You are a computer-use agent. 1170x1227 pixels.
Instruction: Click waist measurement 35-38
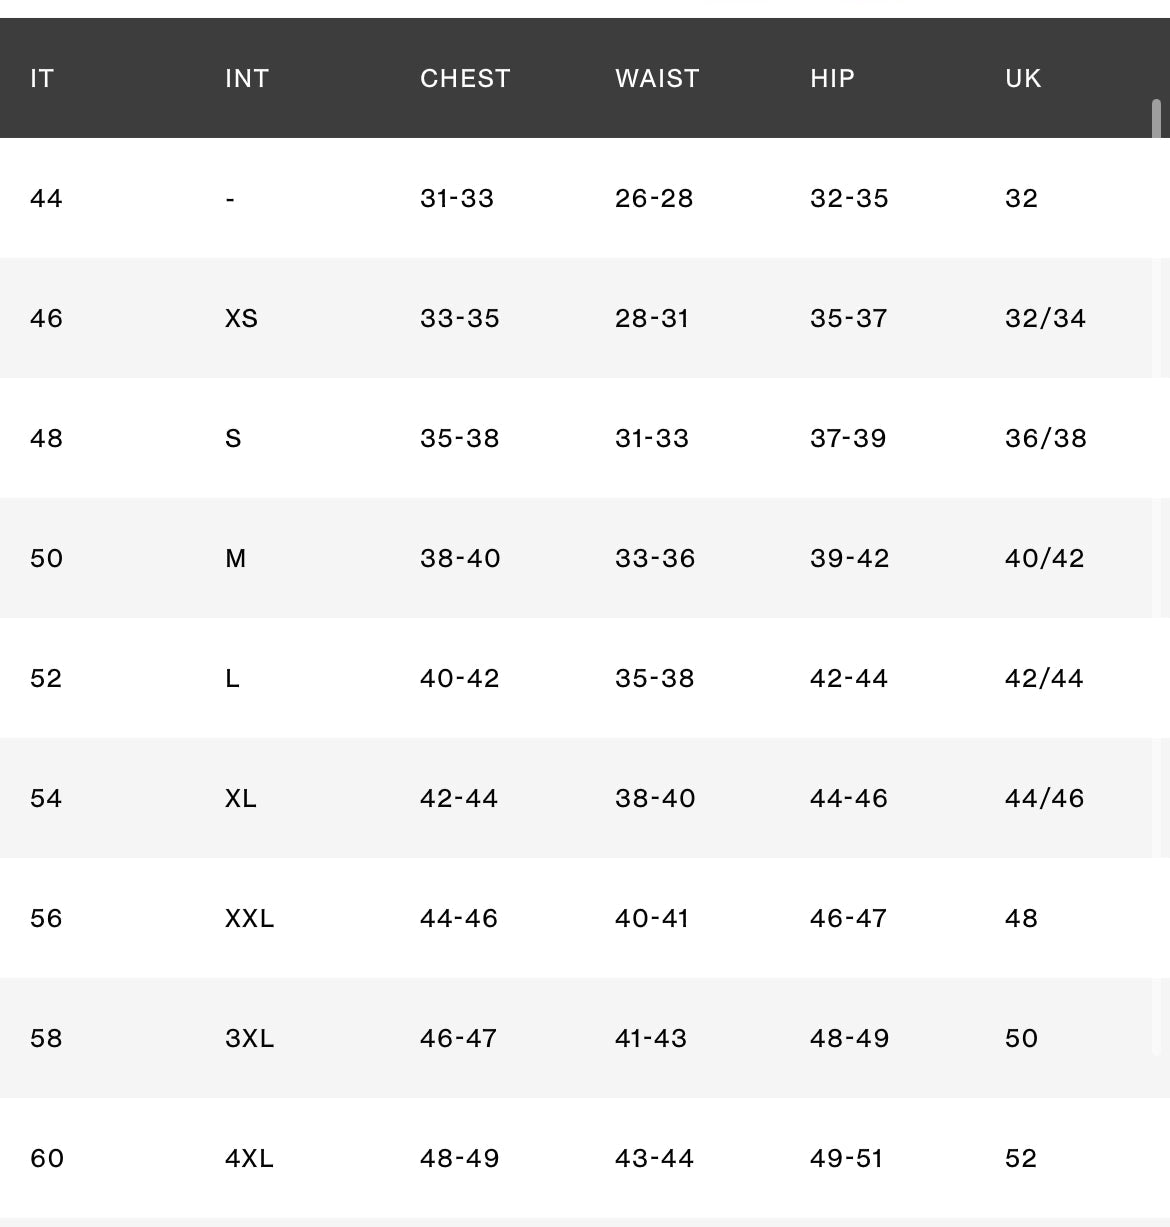654,678
